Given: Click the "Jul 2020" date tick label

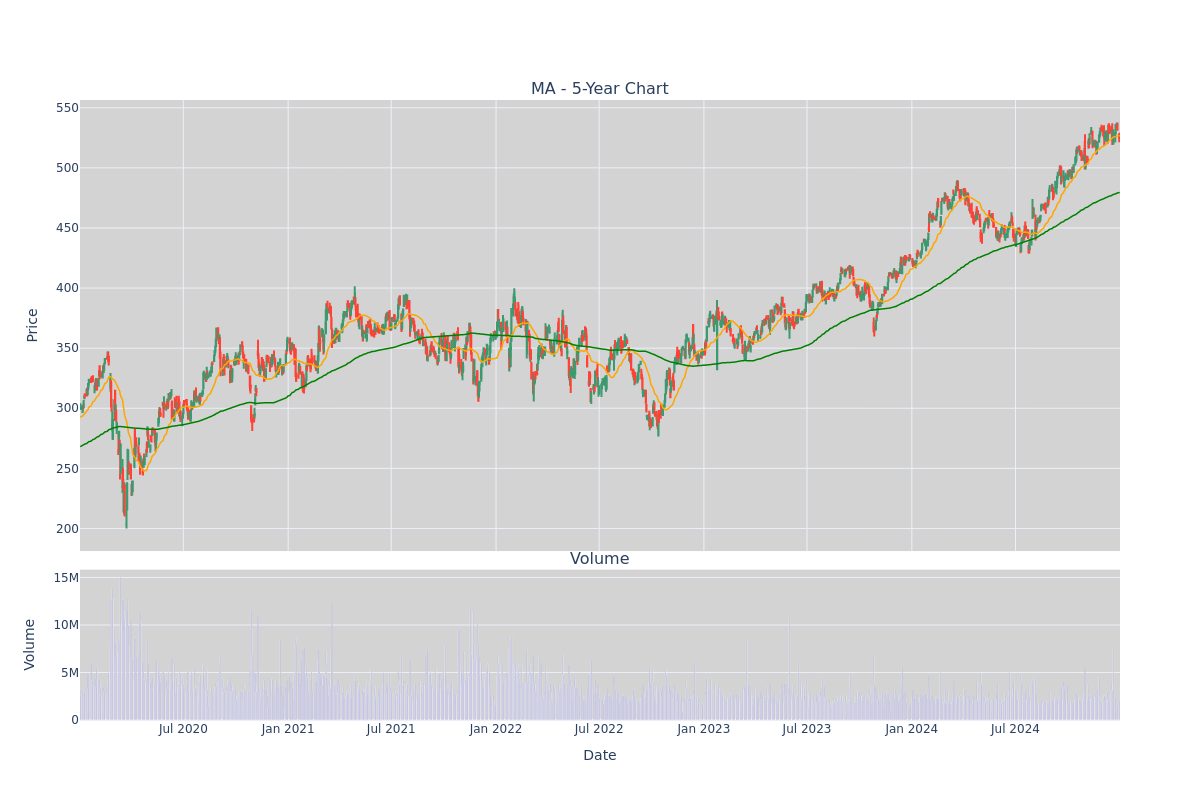Looking at the screenshot, I should (183, 729).
